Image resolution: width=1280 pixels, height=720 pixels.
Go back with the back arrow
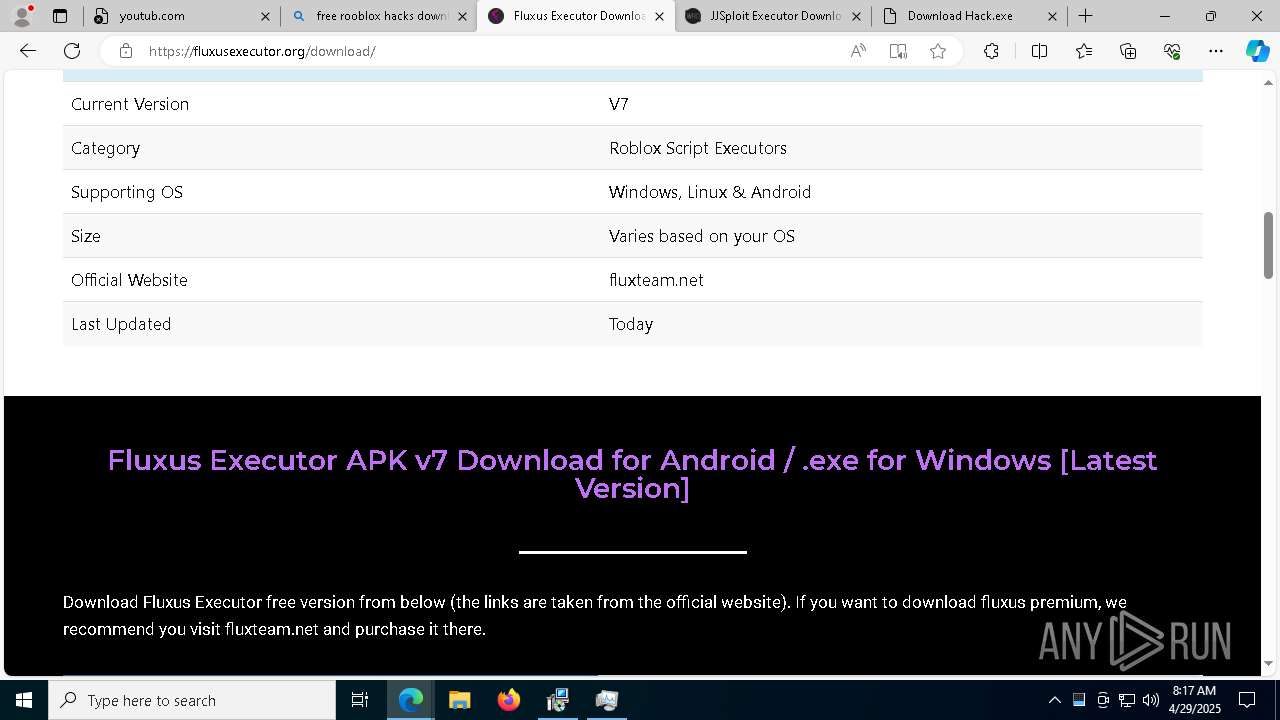click(x=28, y=51)
